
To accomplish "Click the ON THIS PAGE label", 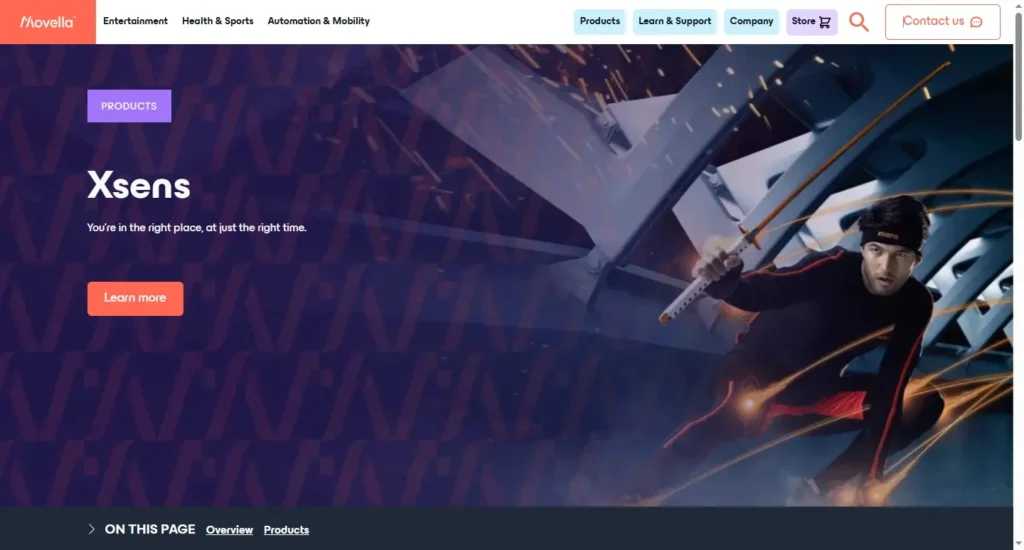I will 150,529.
